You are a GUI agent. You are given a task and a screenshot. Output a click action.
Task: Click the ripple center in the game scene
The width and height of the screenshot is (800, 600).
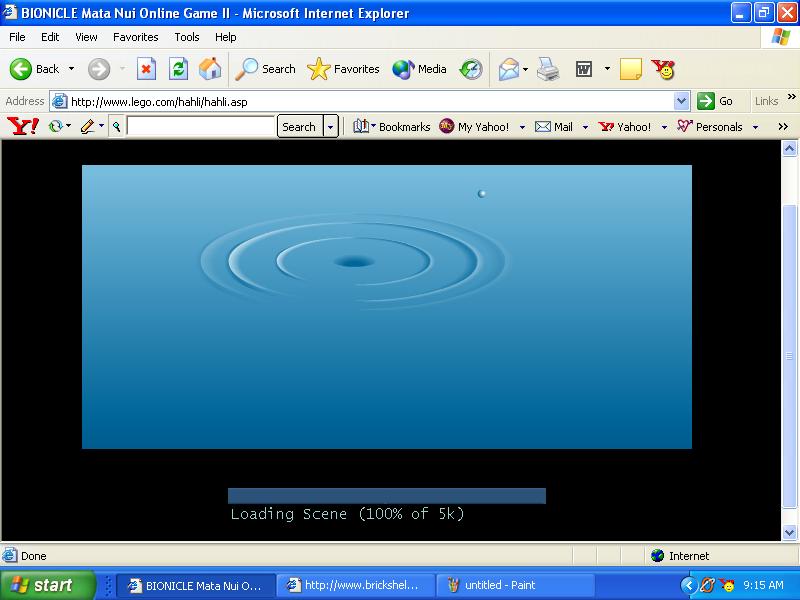point(354,262)
